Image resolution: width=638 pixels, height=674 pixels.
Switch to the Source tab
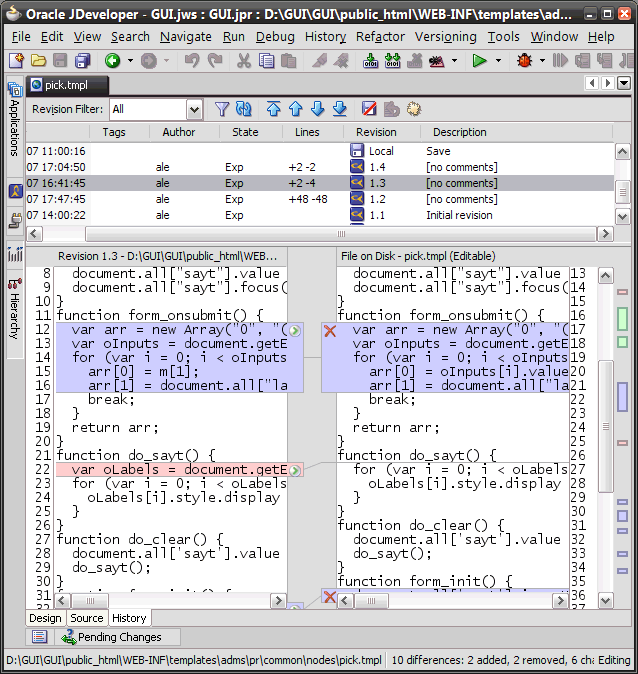click(x=87, y=618)
